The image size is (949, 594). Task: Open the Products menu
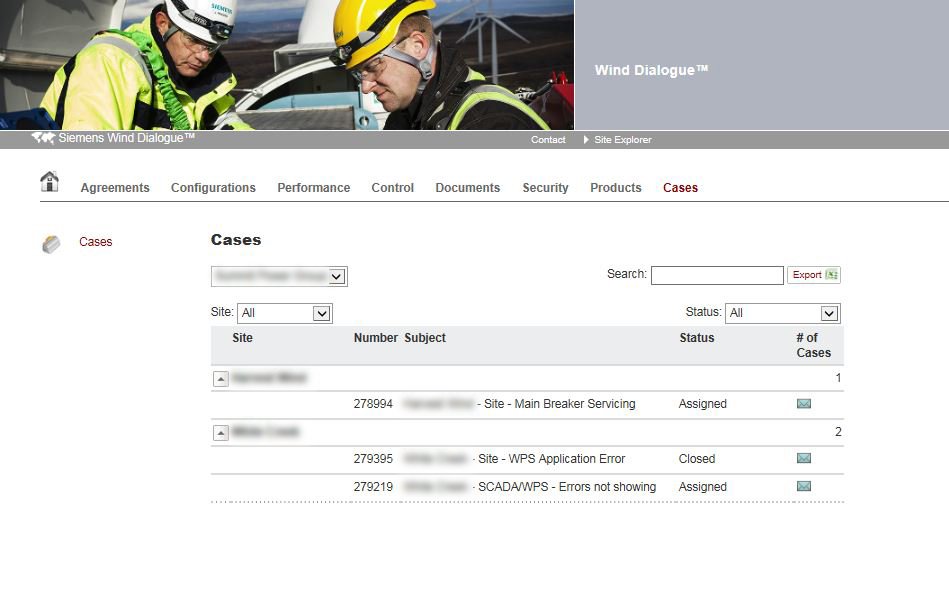click(x=616, y=188)
